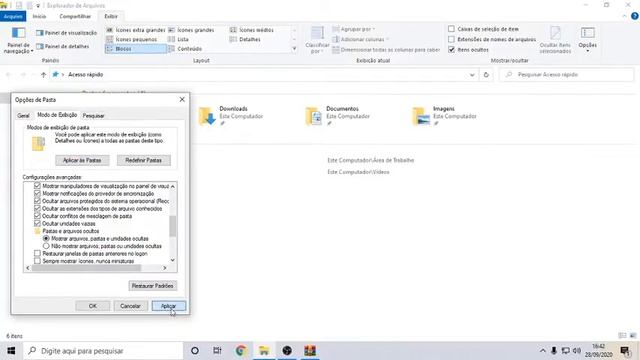The width and height of the screenshot is (640, 360).
Task: Select Ícones grandes layout
Action: click(191, 30)
